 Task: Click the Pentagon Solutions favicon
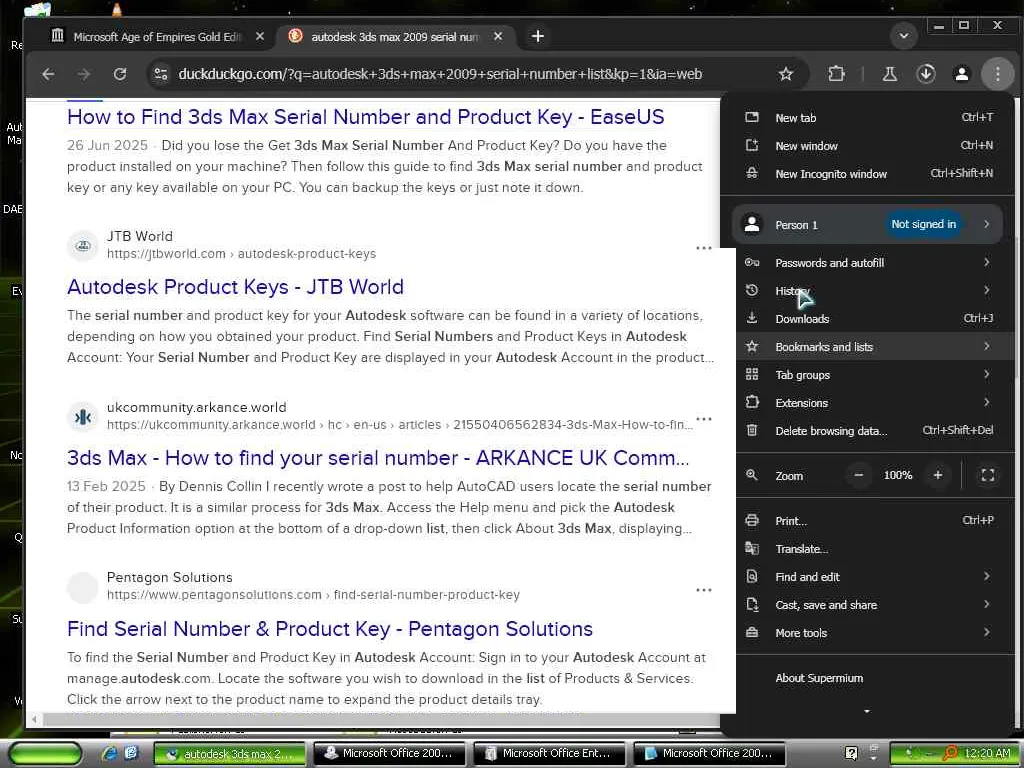83,588
